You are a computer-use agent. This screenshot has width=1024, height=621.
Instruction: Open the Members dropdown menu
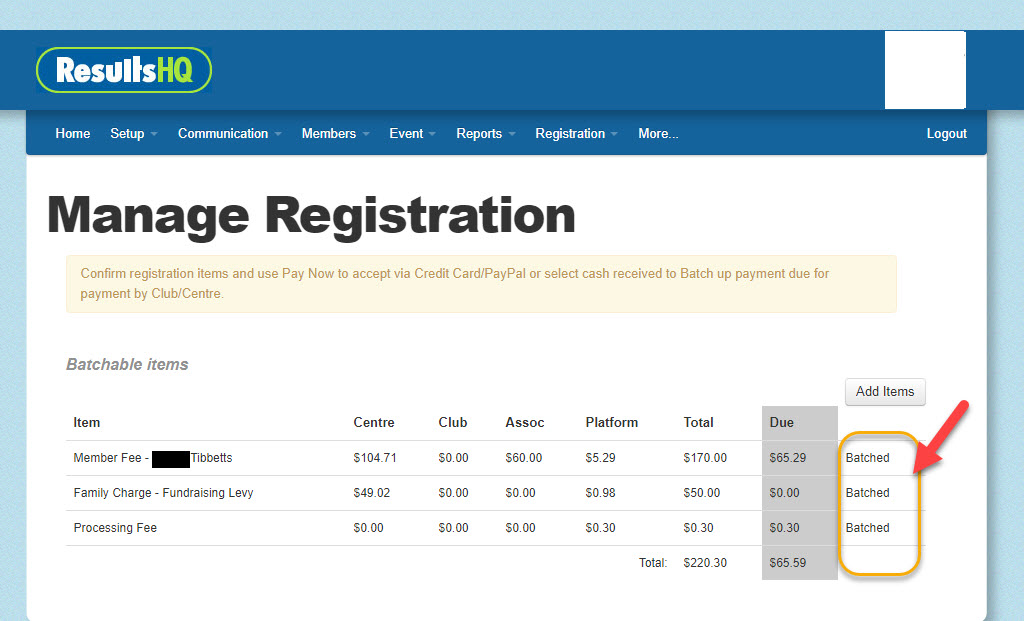point(335,133)
